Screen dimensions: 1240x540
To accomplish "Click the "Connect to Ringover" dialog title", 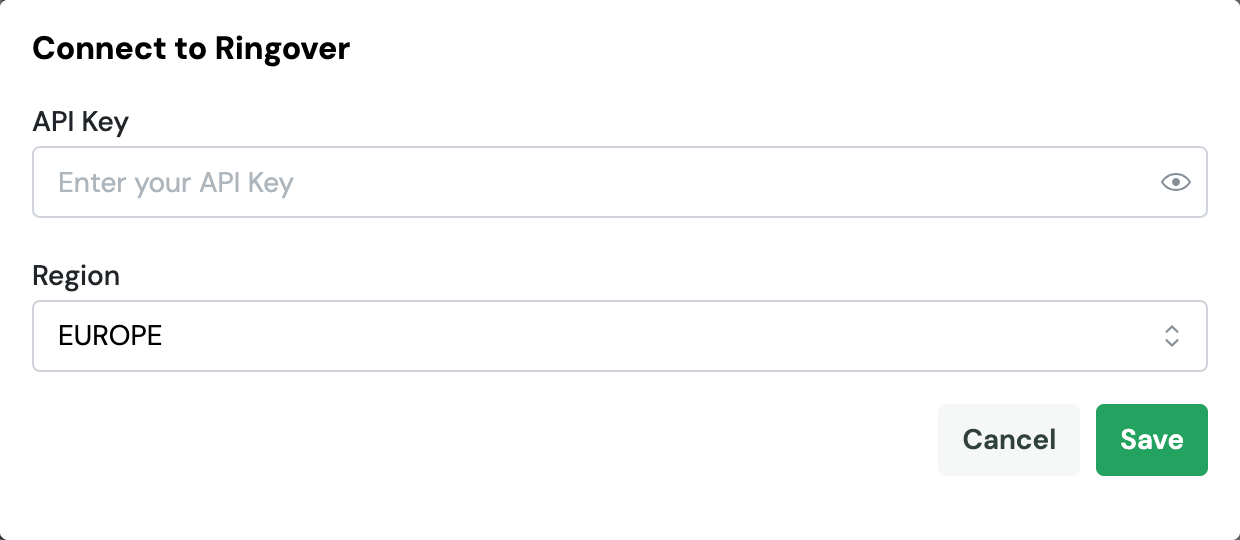I will point(191,48).
